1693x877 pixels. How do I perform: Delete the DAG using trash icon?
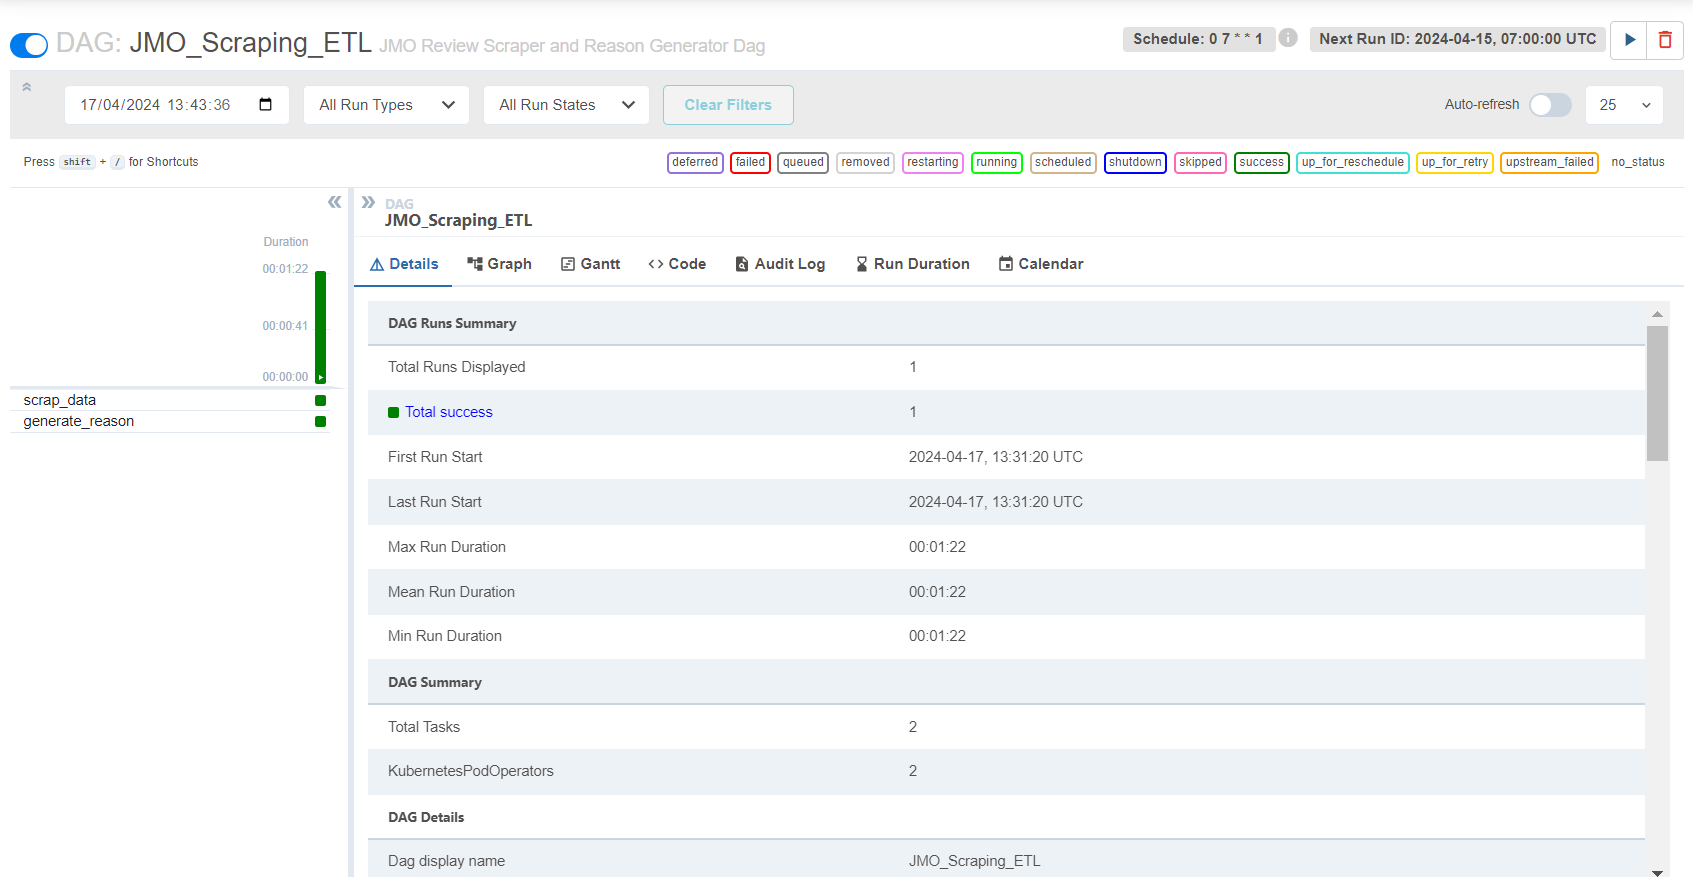1665,40
